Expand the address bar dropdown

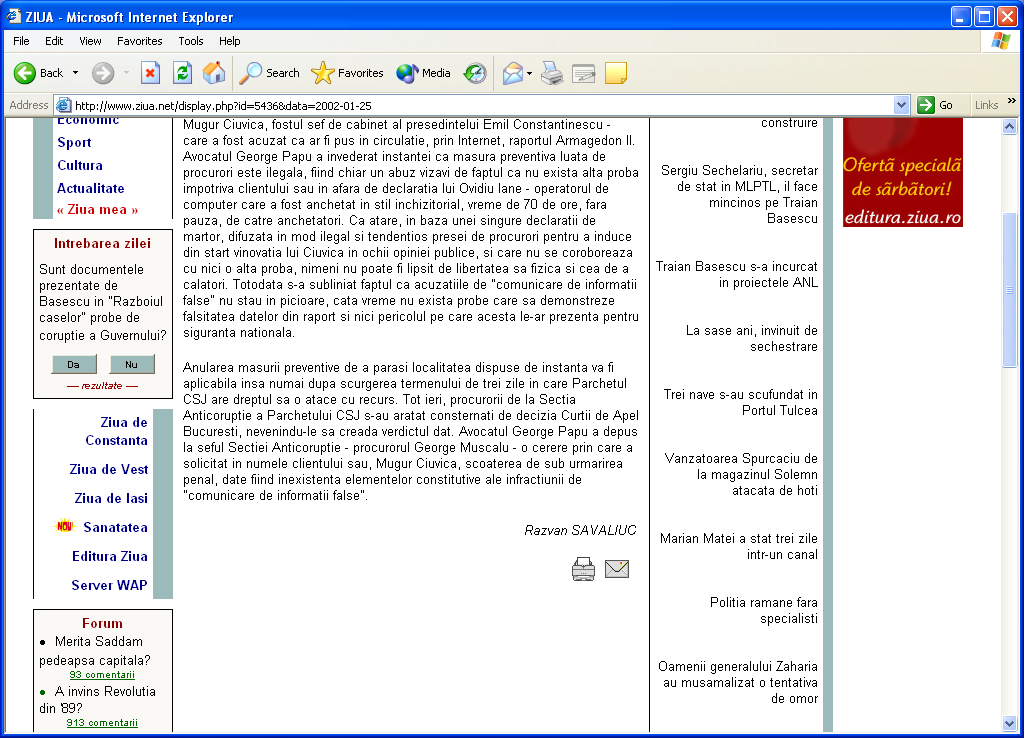pos(901,105)
